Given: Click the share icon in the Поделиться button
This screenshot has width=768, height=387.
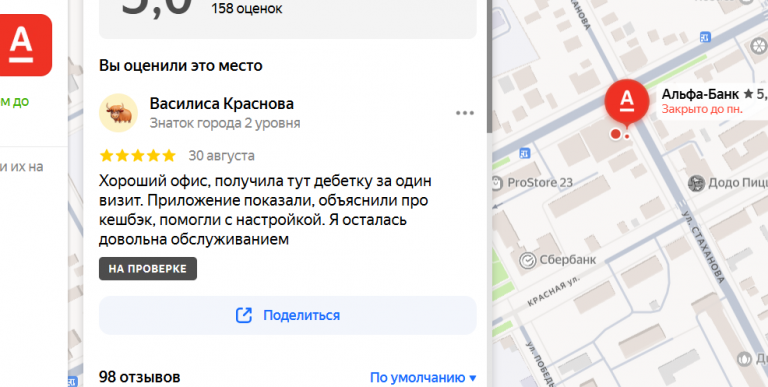Looking at the screenshot, I should point(243,315).
